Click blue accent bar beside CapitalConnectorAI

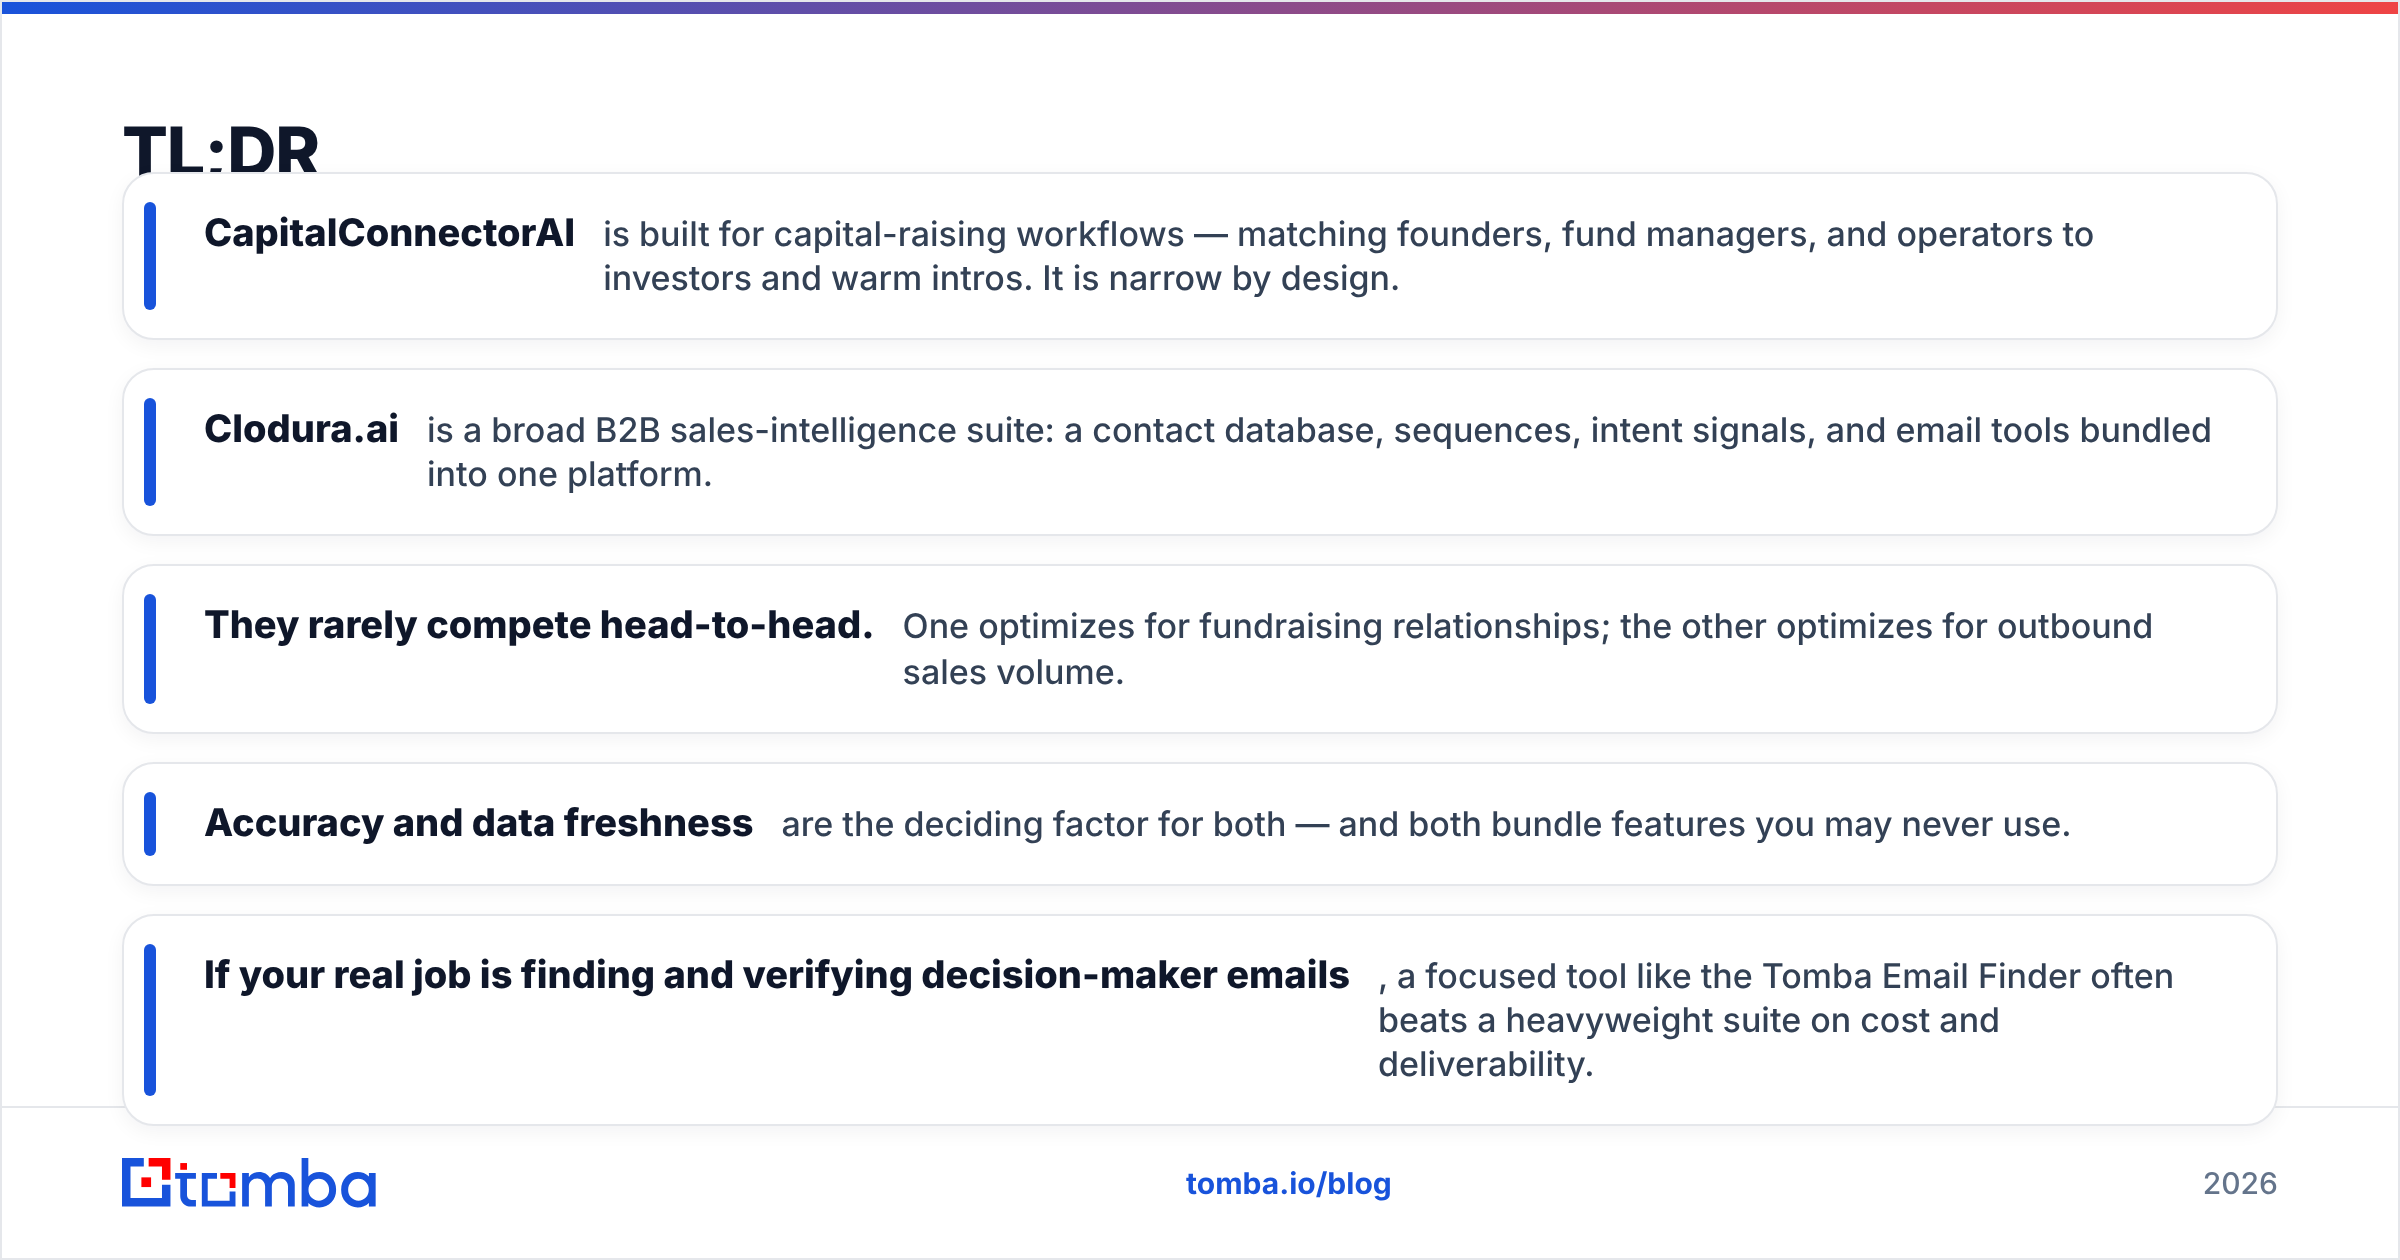click(150, 256)
